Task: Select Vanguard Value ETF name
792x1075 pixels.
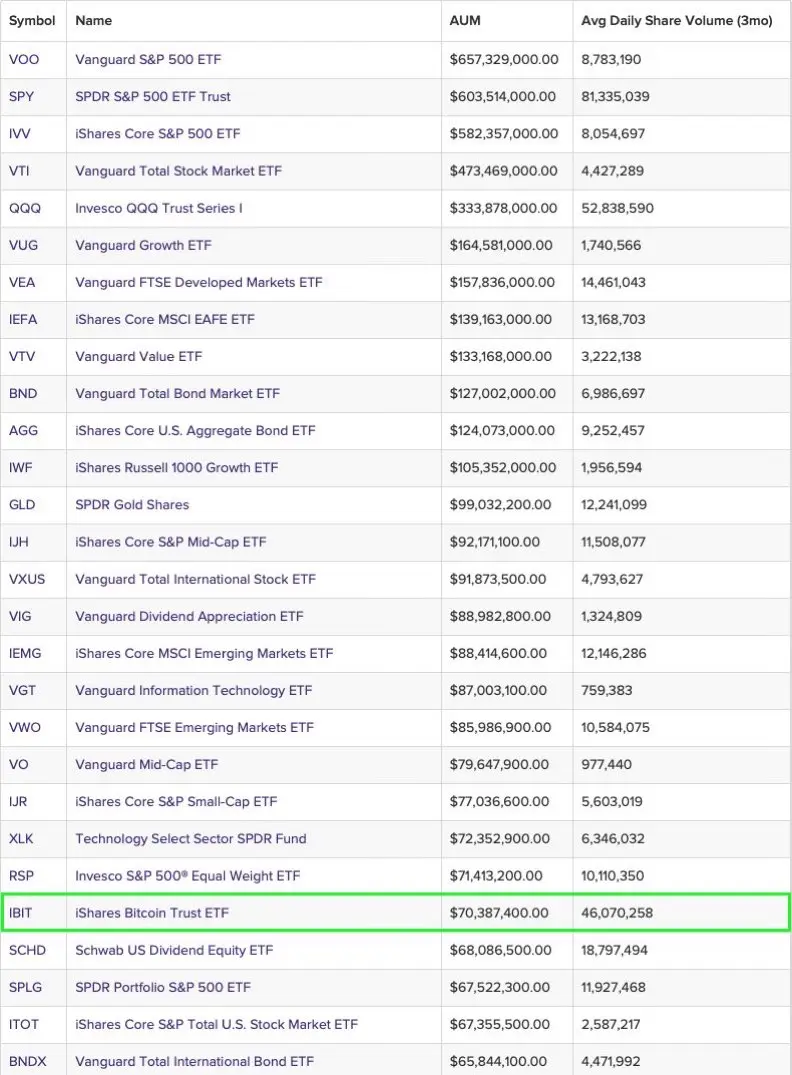Action: coord(139,356)
